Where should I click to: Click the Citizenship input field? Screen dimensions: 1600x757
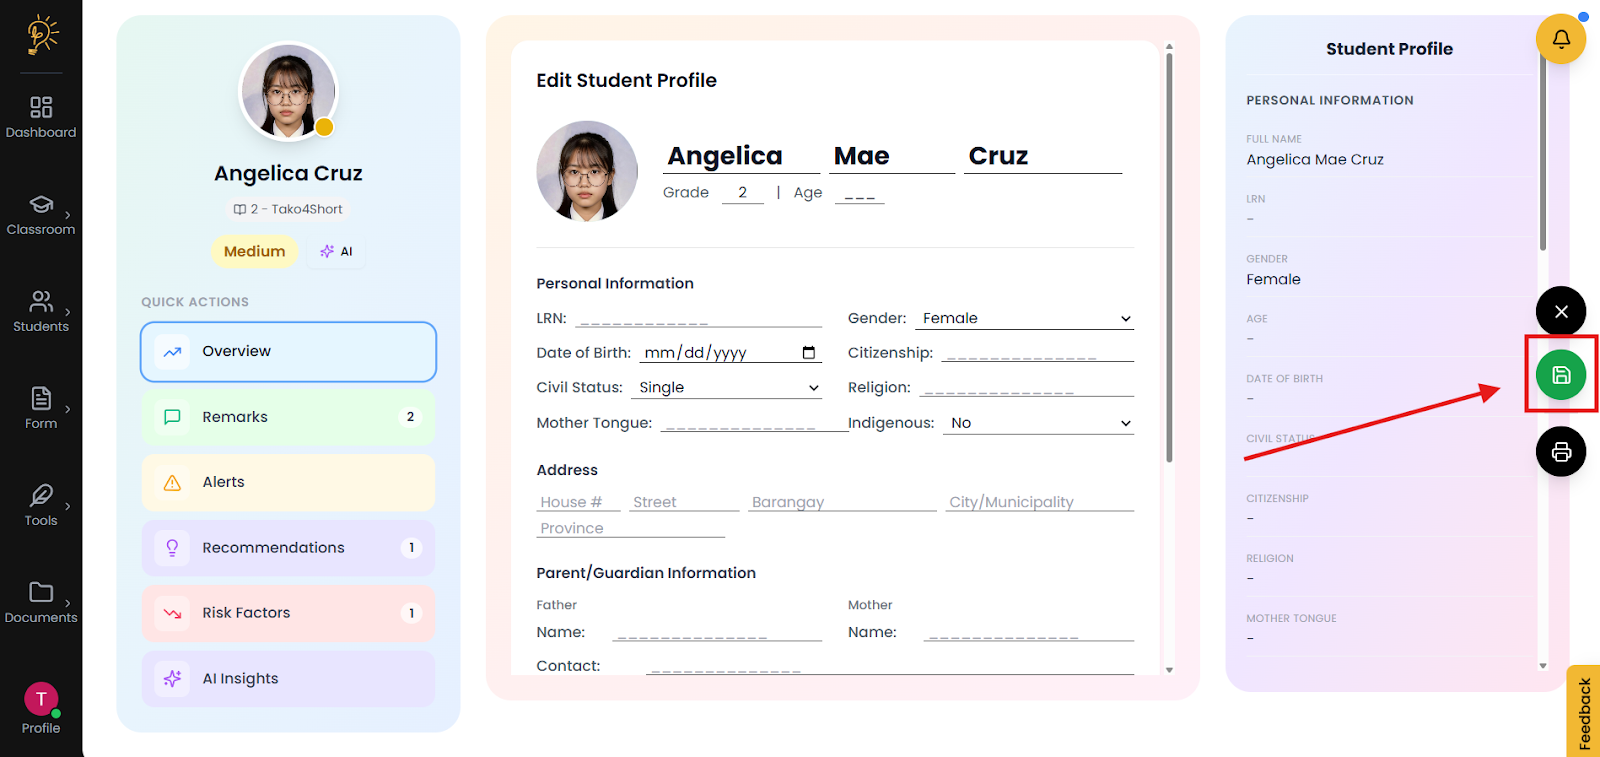tap(1038, 354)
